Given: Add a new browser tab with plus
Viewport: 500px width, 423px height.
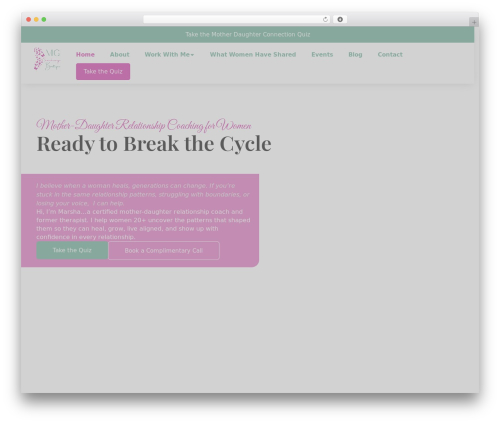Looking at the screenshot, I should point(474,22).
